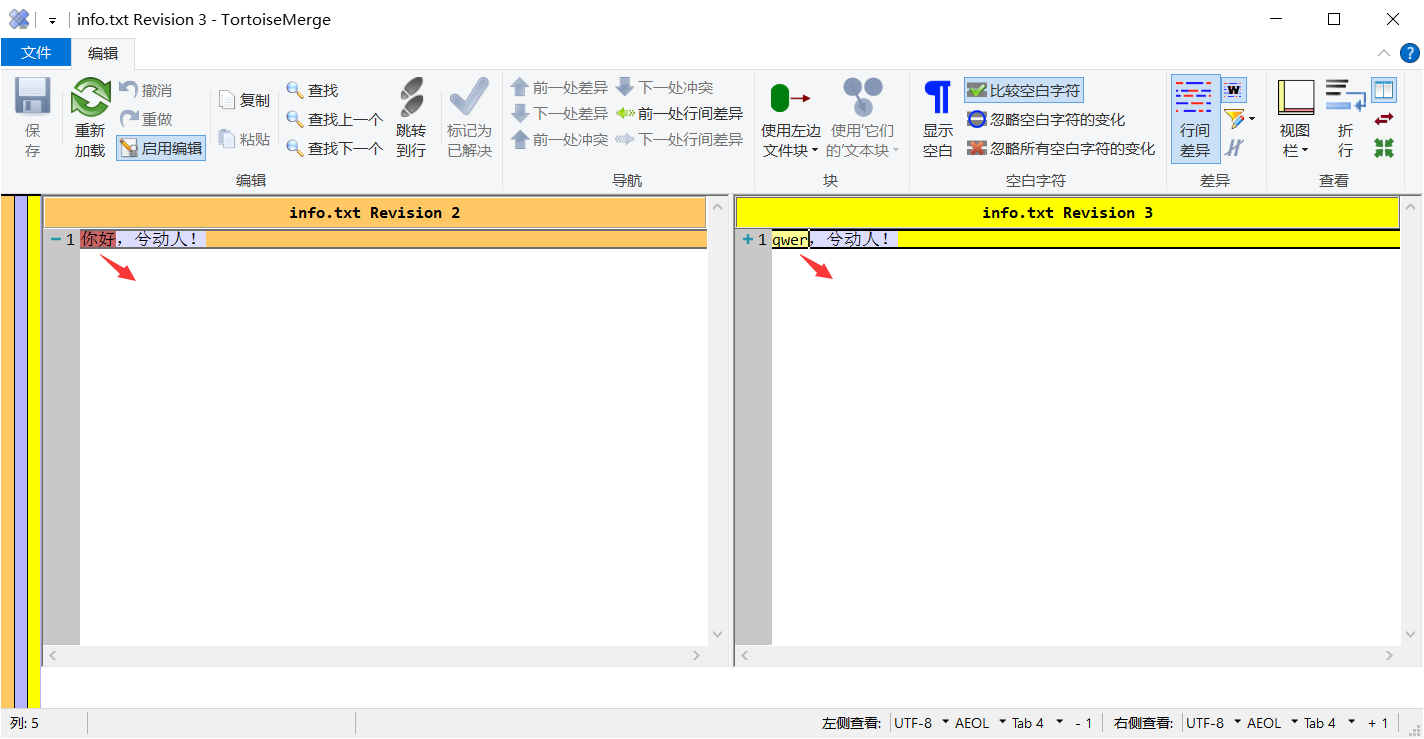Copy the selection with 复制
The height and width of the screenshot is (739, 1424).
pyautogui.click(x=244, y=100)
